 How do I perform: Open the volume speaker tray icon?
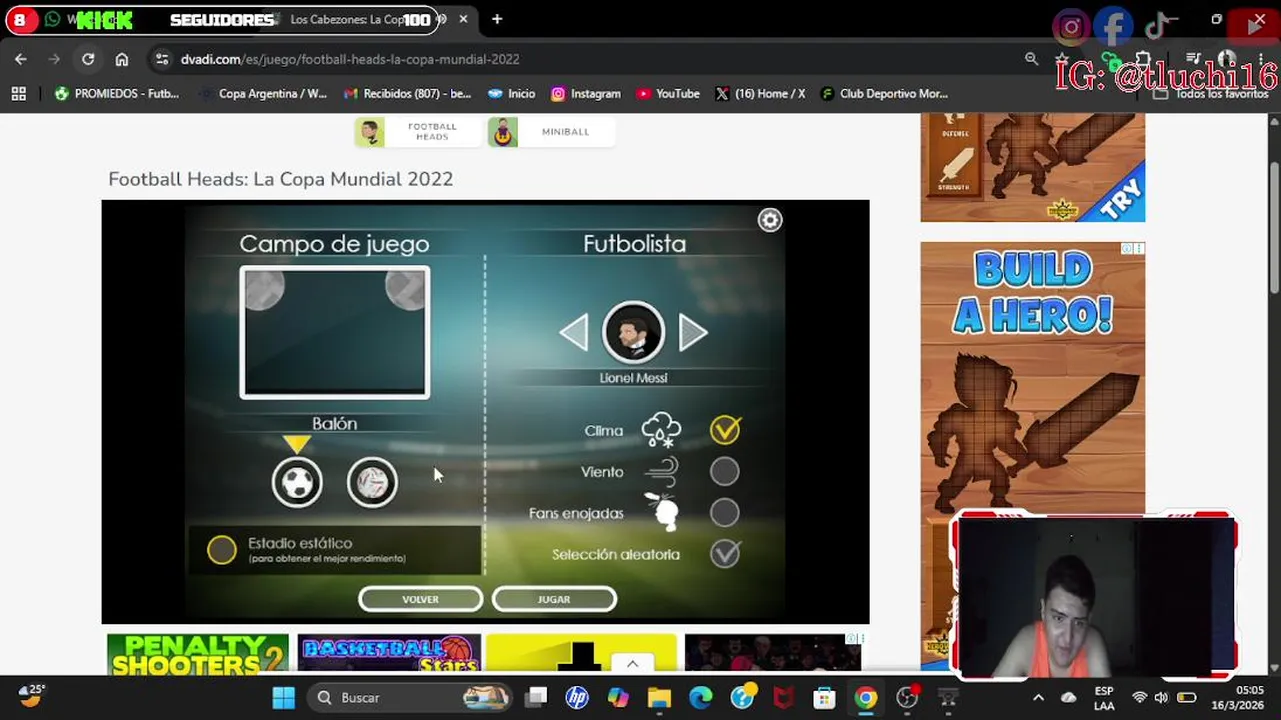(x=1161, y=697)
